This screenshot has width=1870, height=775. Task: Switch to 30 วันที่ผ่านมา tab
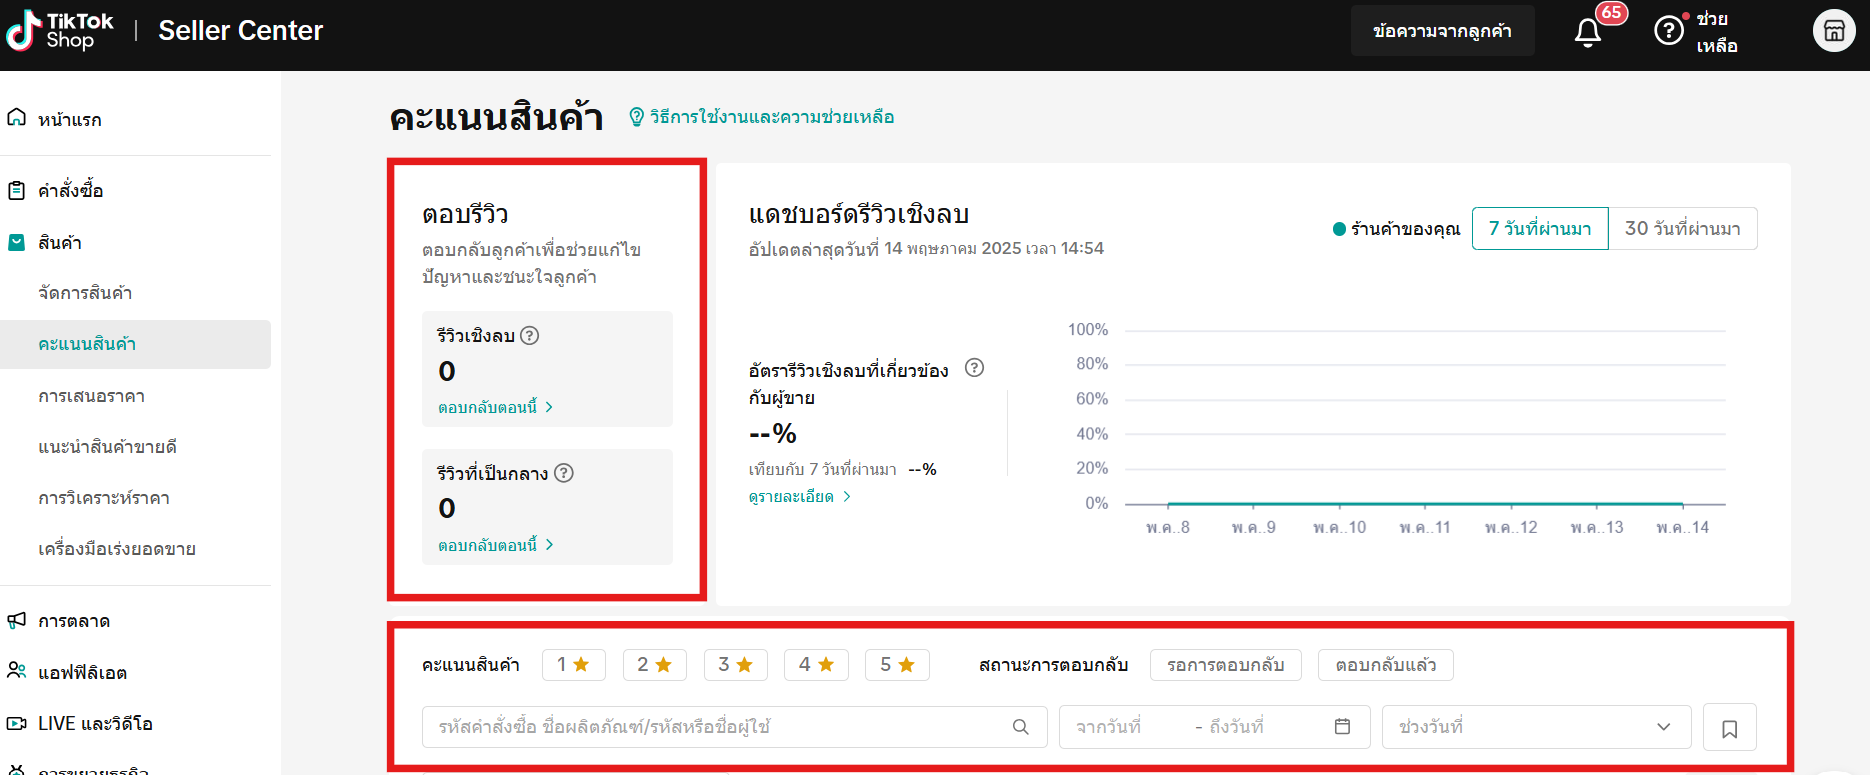click(1683, 228)
